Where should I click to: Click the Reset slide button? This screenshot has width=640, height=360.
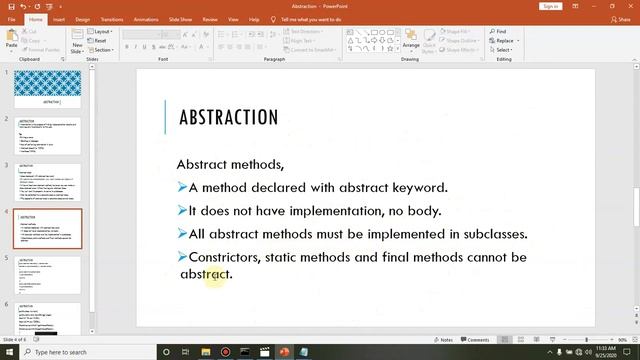point(97,41)
